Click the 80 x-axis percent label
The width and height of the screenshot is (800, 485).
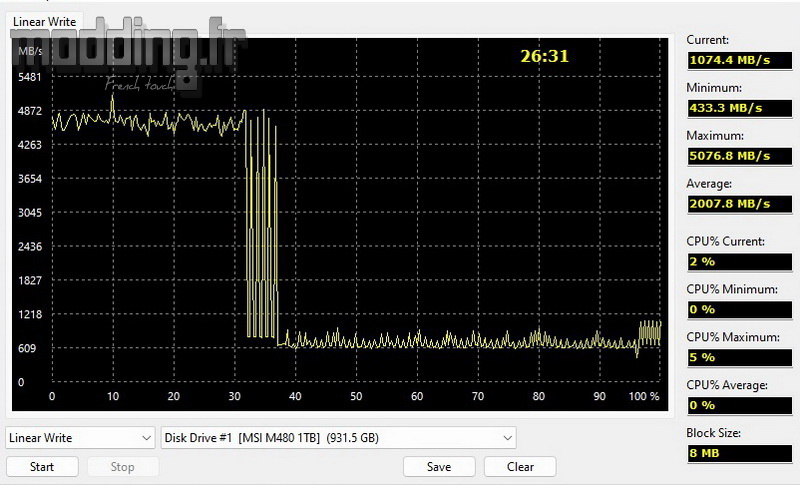coord(538,396)
